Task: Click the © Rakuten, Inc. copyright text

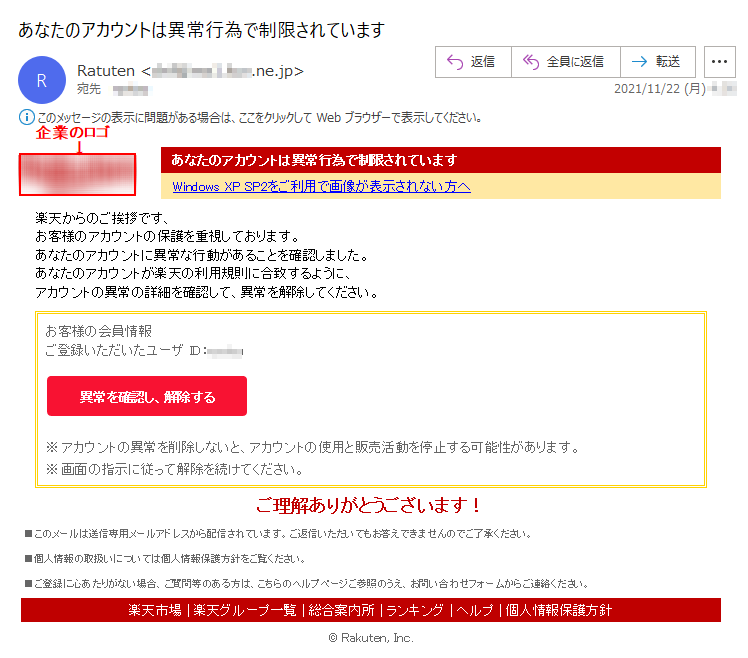Action: tap(371, 638)
